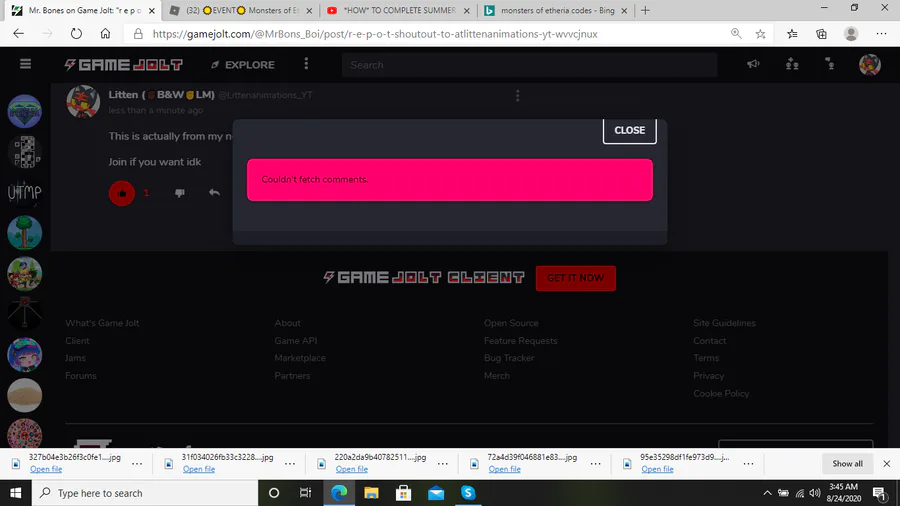Image resolution: width=900 pixels, height=506 pixels.
Task: Close the comments error dialog
Action: pos(630,130)
